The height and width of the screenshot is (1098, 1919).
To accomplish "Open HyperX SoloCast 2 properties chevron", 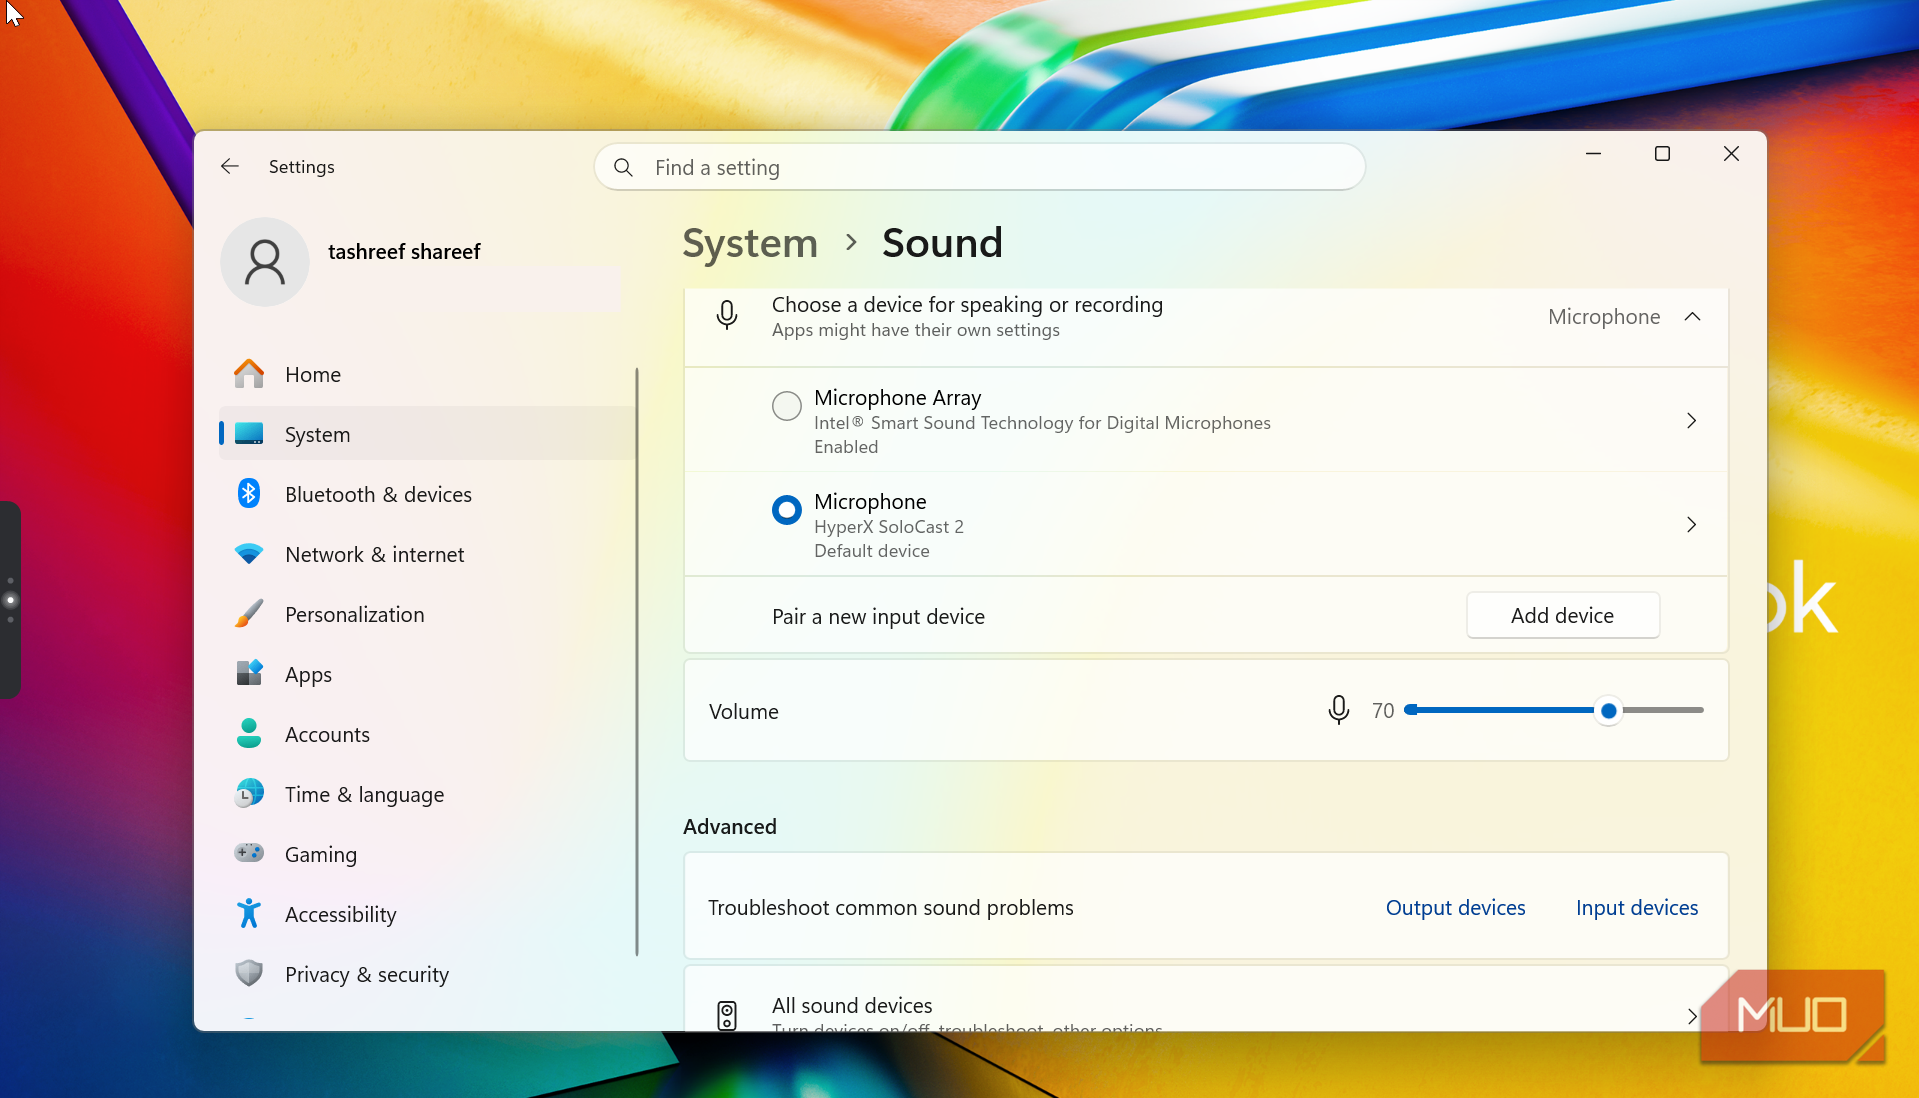I will point(1692,525).
